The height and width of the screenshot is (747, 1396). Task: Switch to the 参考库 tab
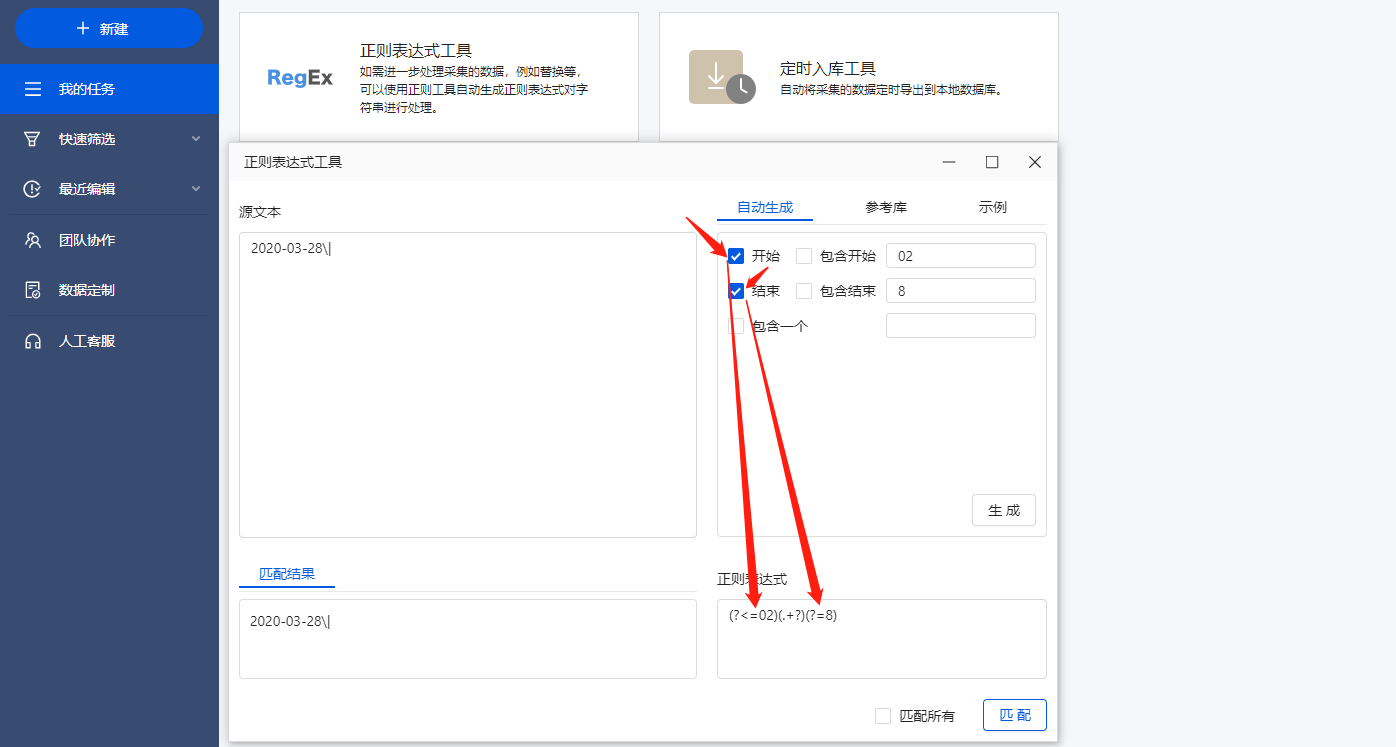886,207
